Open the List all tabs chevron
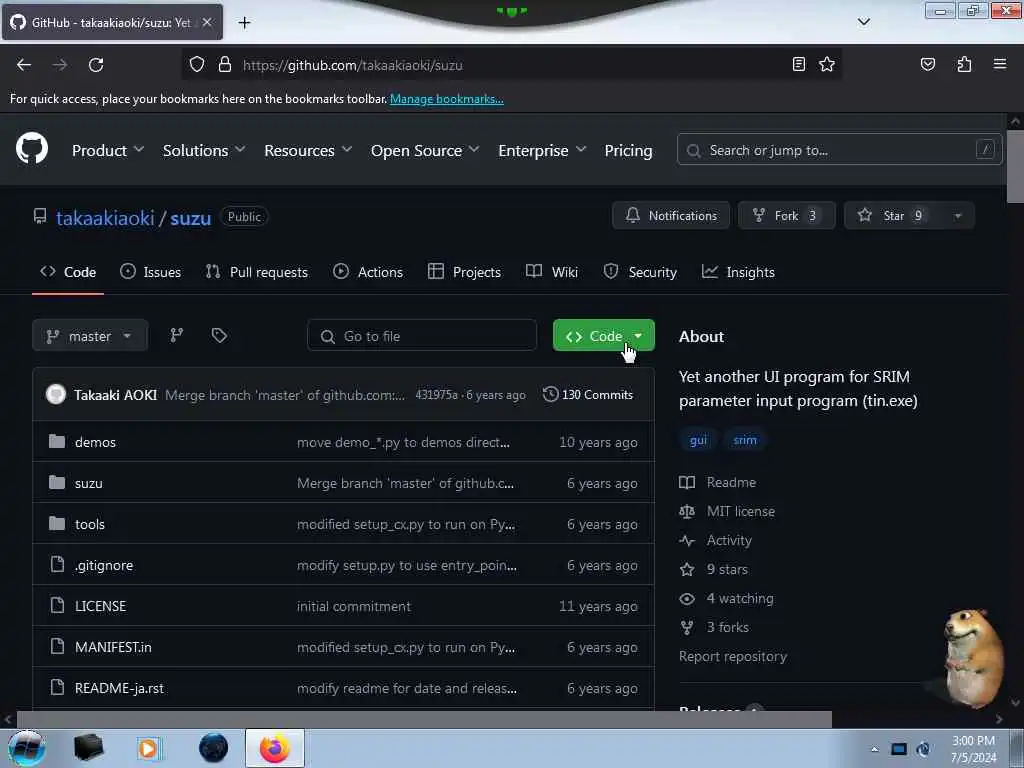 tap(863, 22)
